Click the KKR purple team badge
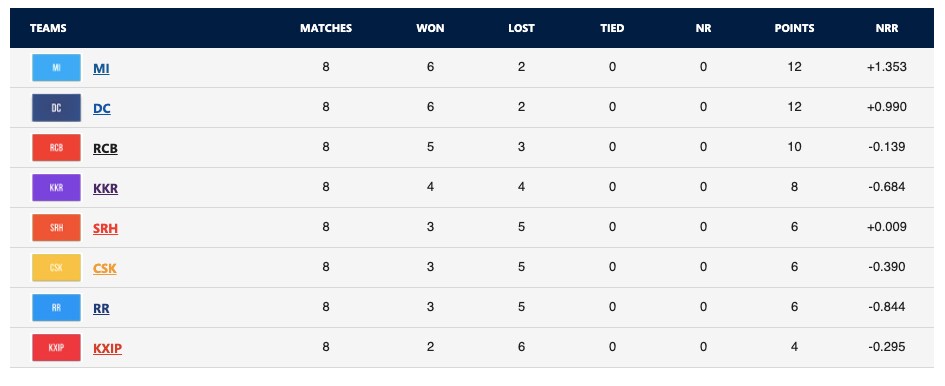 coord(56,188)
